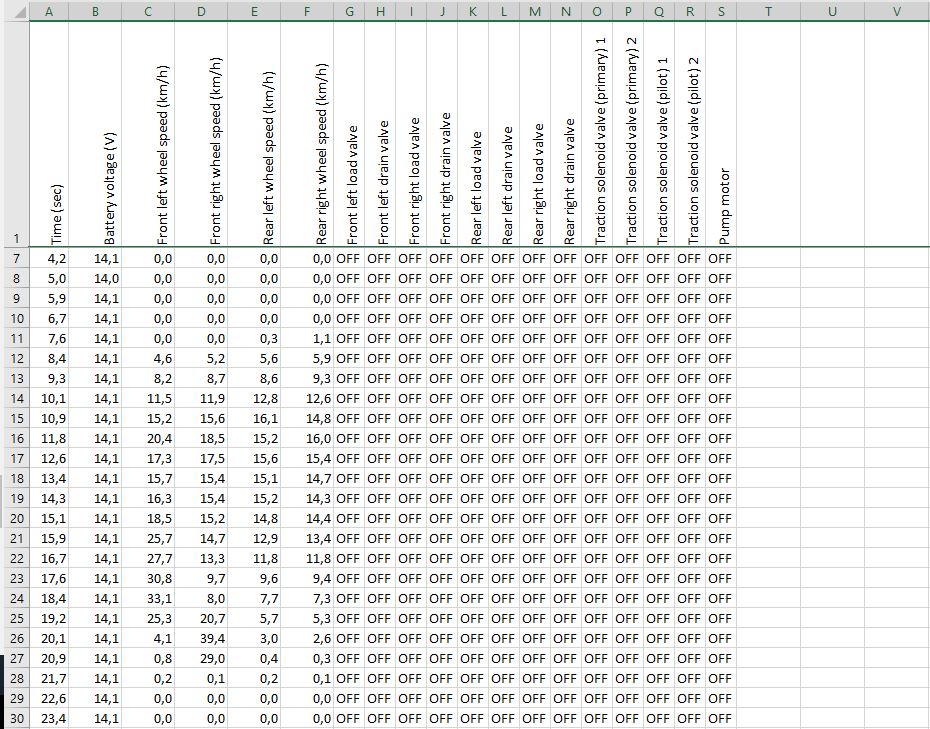Select row 22 header
This screenshot has height=729, width=930.
17,558
